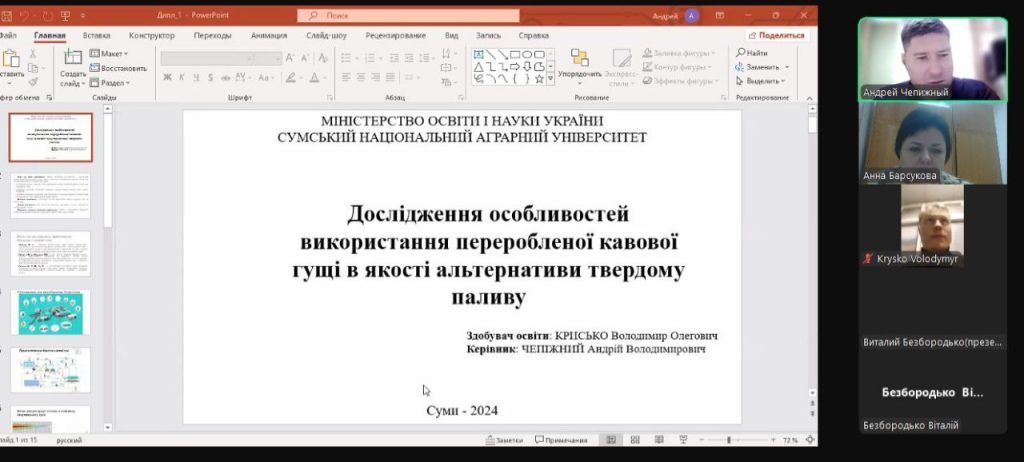Open the change case Aa dropdown

pos(265,77)
